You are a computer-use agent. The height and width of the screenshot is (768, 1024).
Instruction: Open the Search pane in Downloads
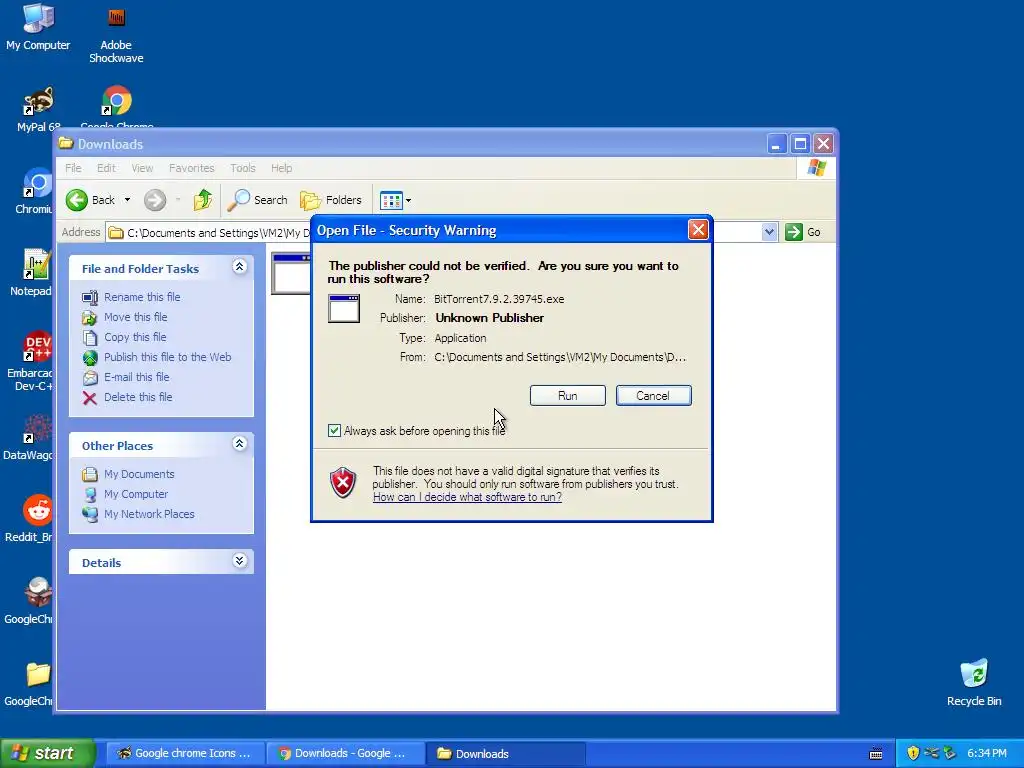257,200
